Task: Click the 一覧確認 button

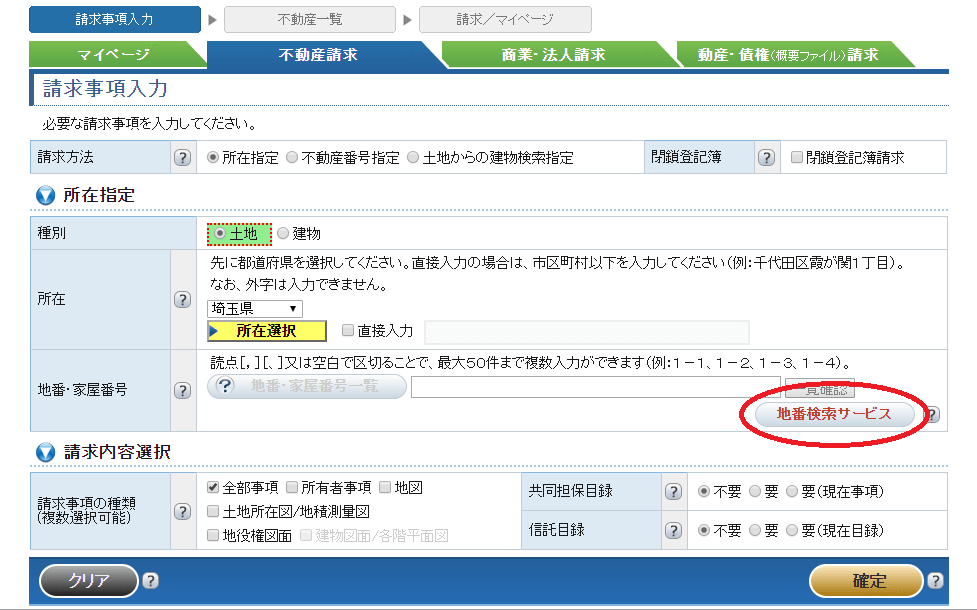Action: [x=820, y=389]
